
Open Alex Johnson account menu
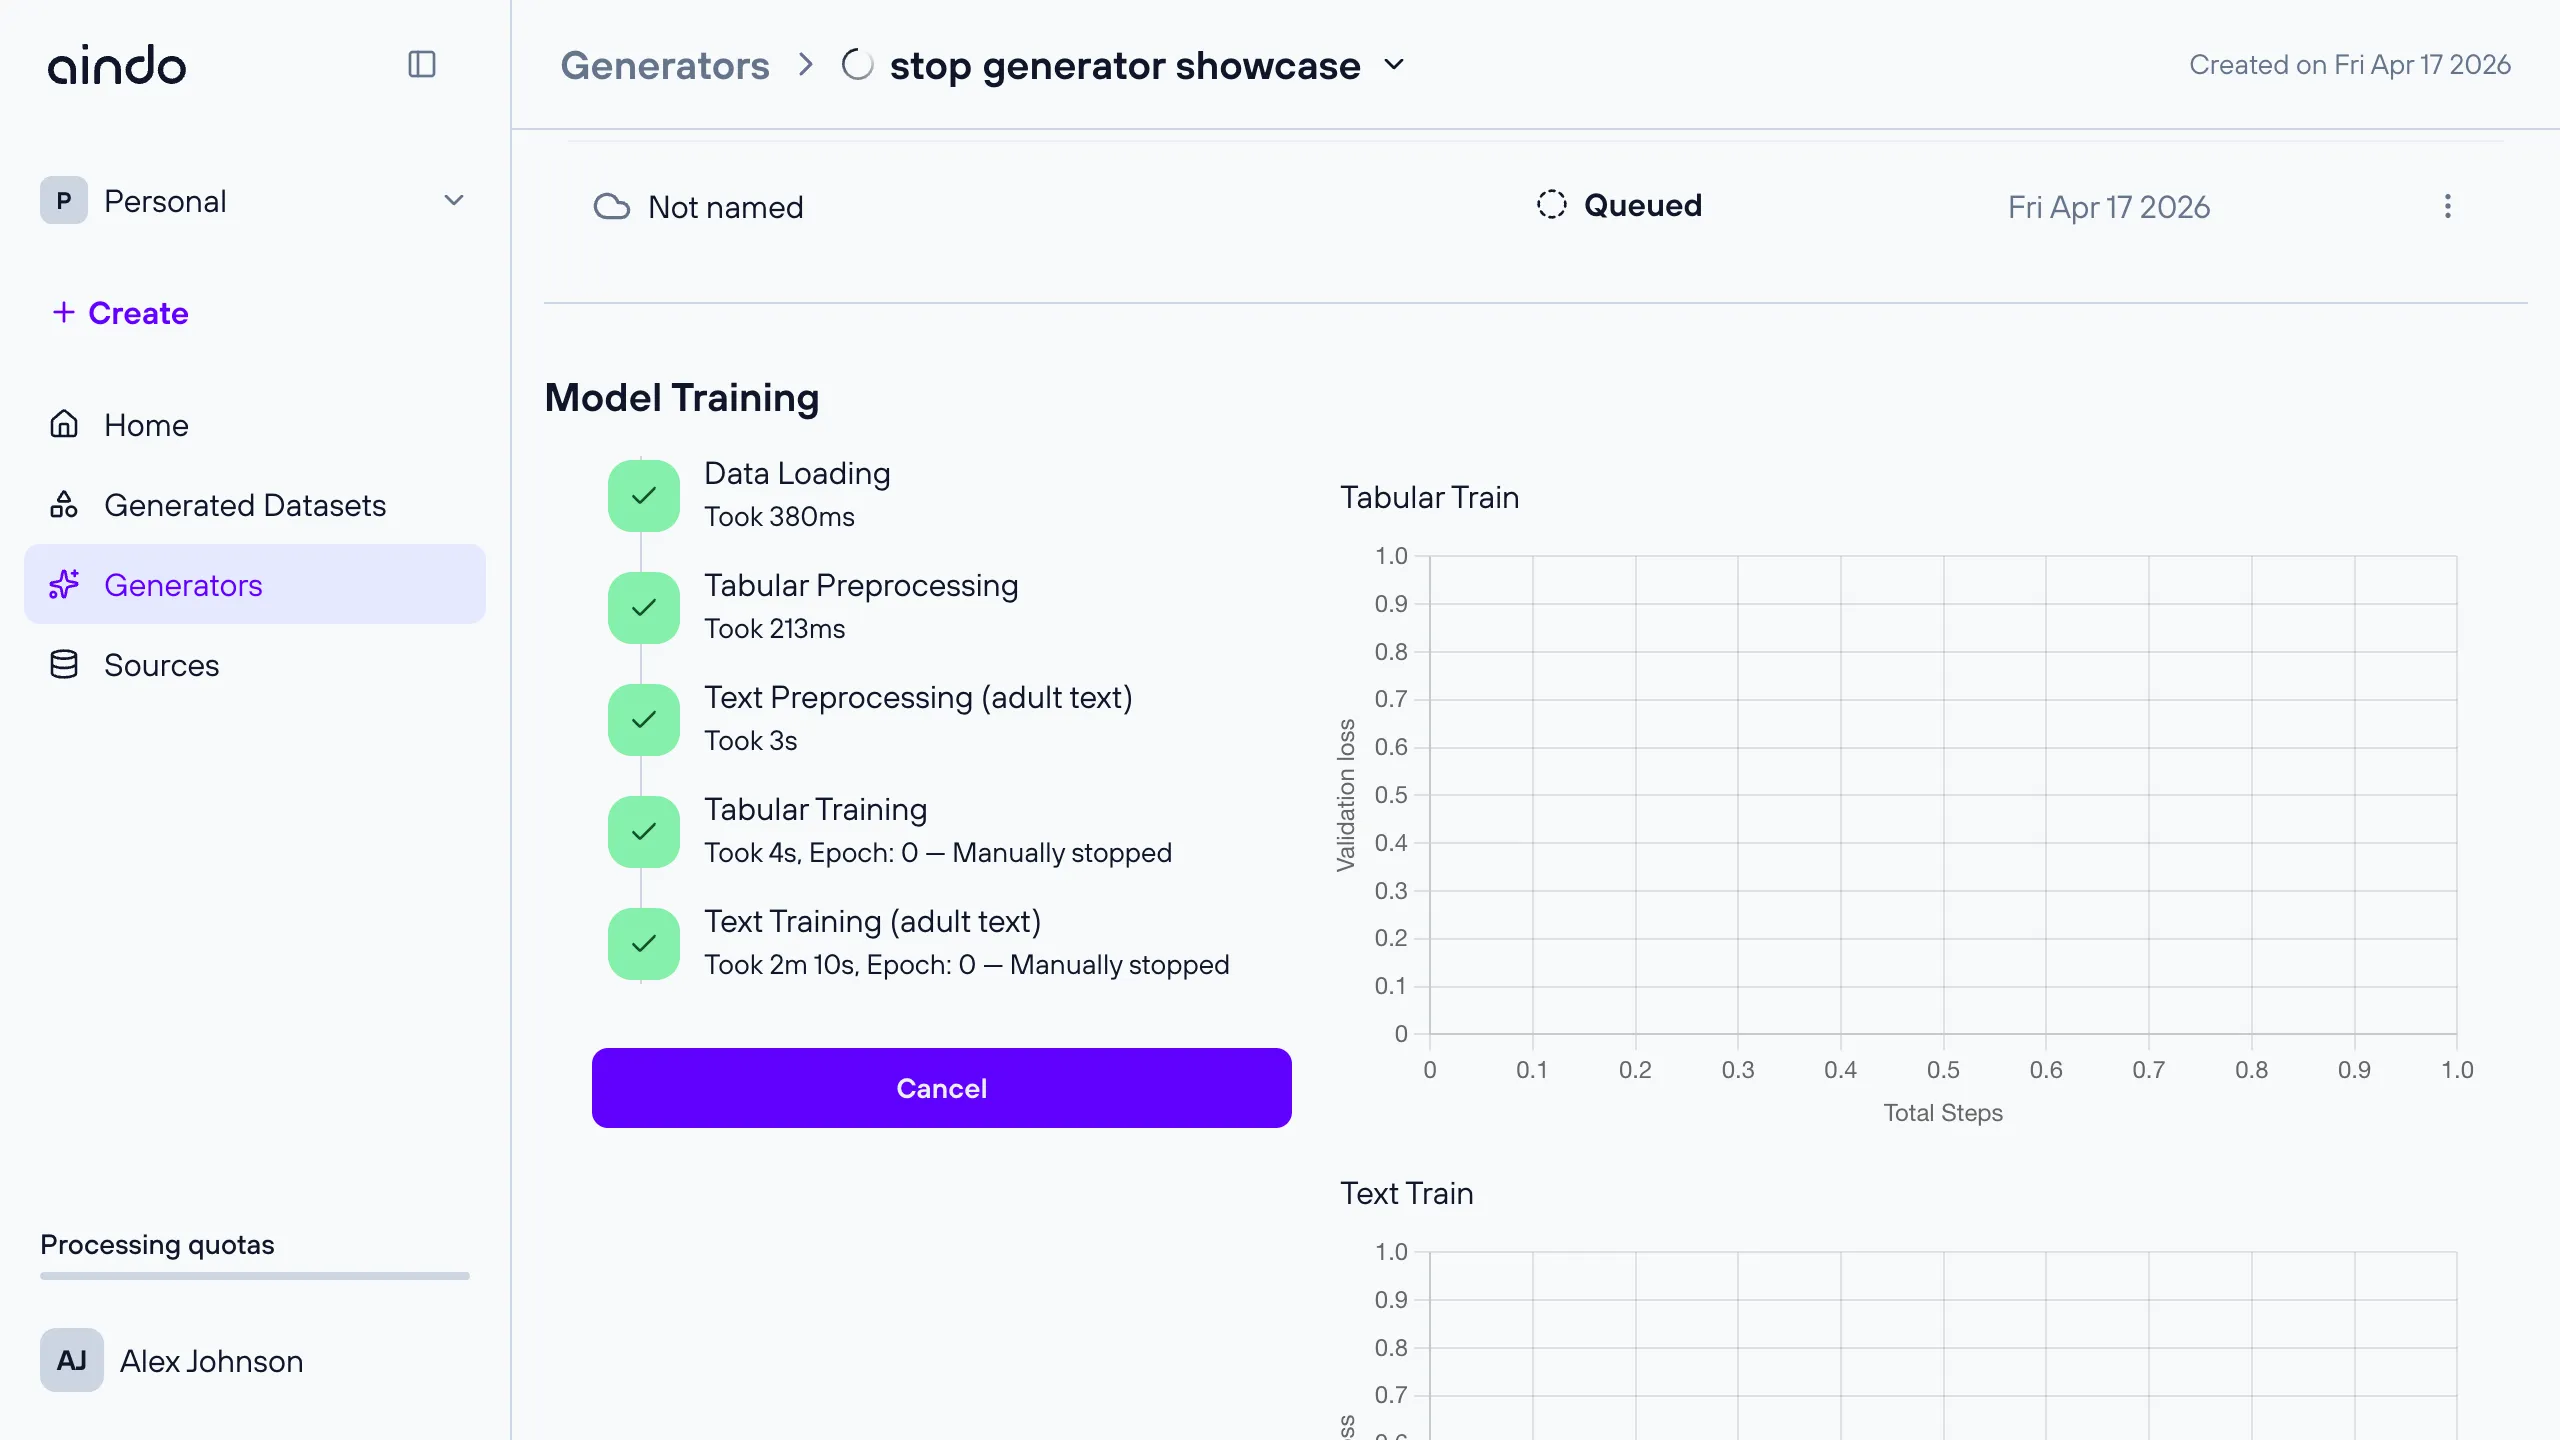[x=255, y=1360]
